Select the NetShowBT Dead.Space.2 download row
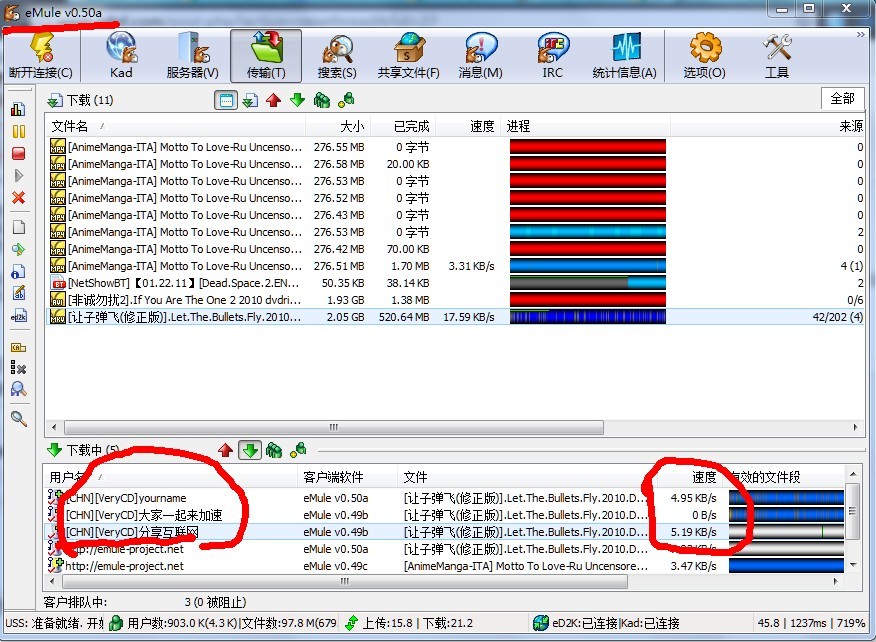The height and width of the screenshot is (642, 876). click(x=455, y=283)
